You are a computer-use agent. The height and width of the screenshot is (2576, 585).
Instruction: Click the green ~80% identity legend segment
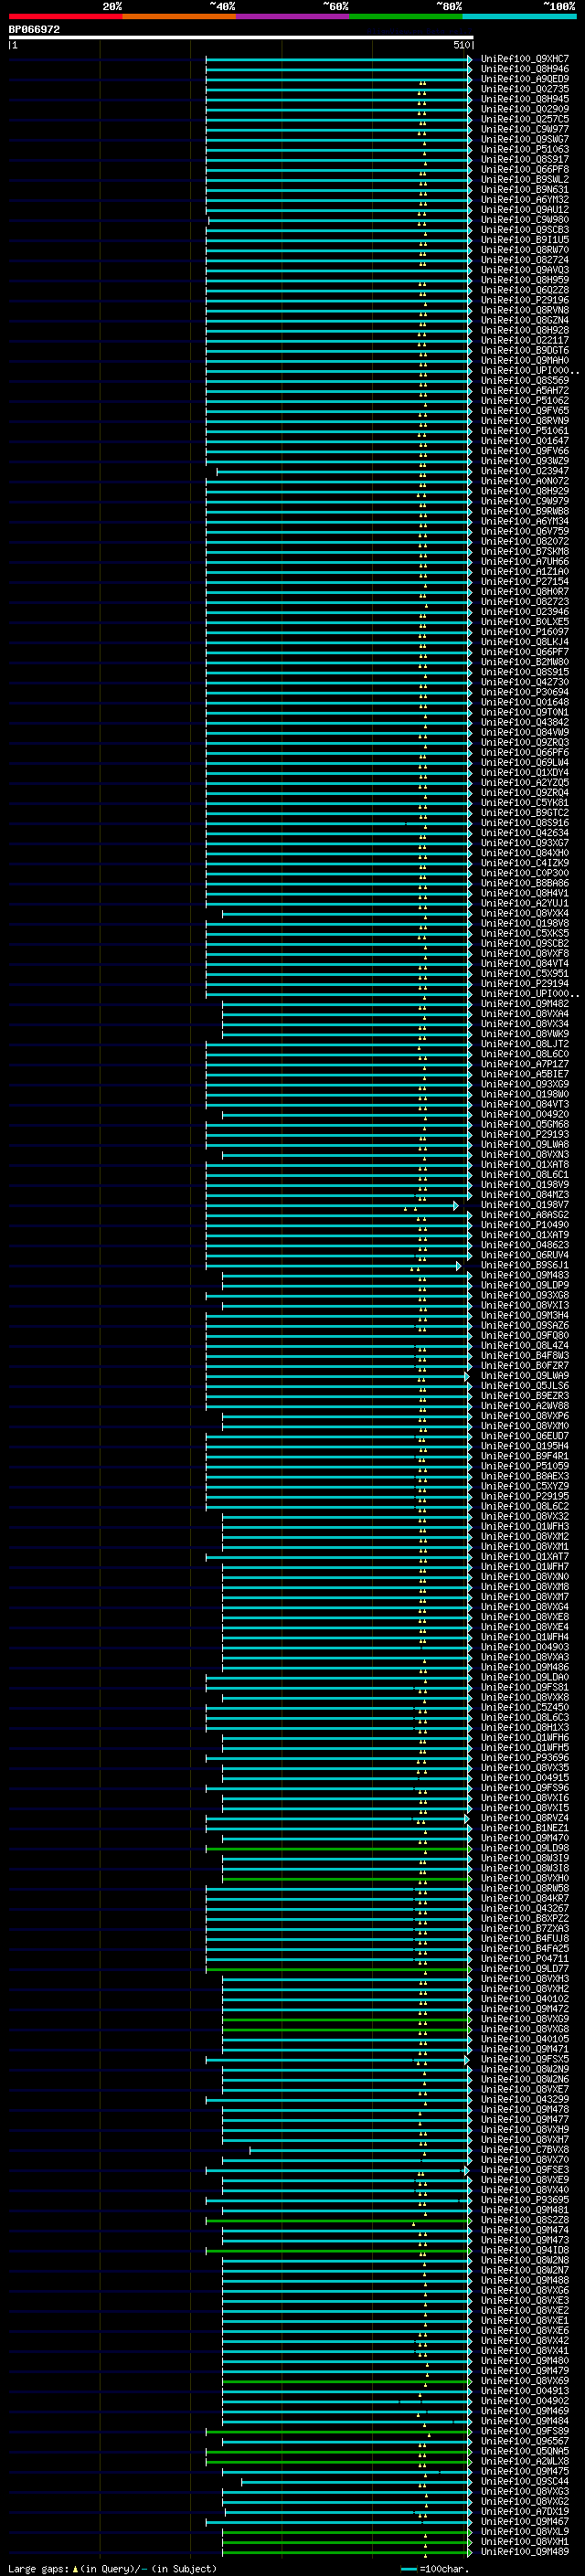(x=406, y=16)
